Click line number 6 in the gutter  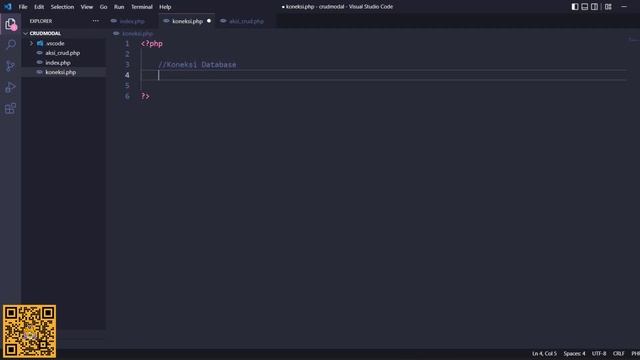click(x=127, y=96)
